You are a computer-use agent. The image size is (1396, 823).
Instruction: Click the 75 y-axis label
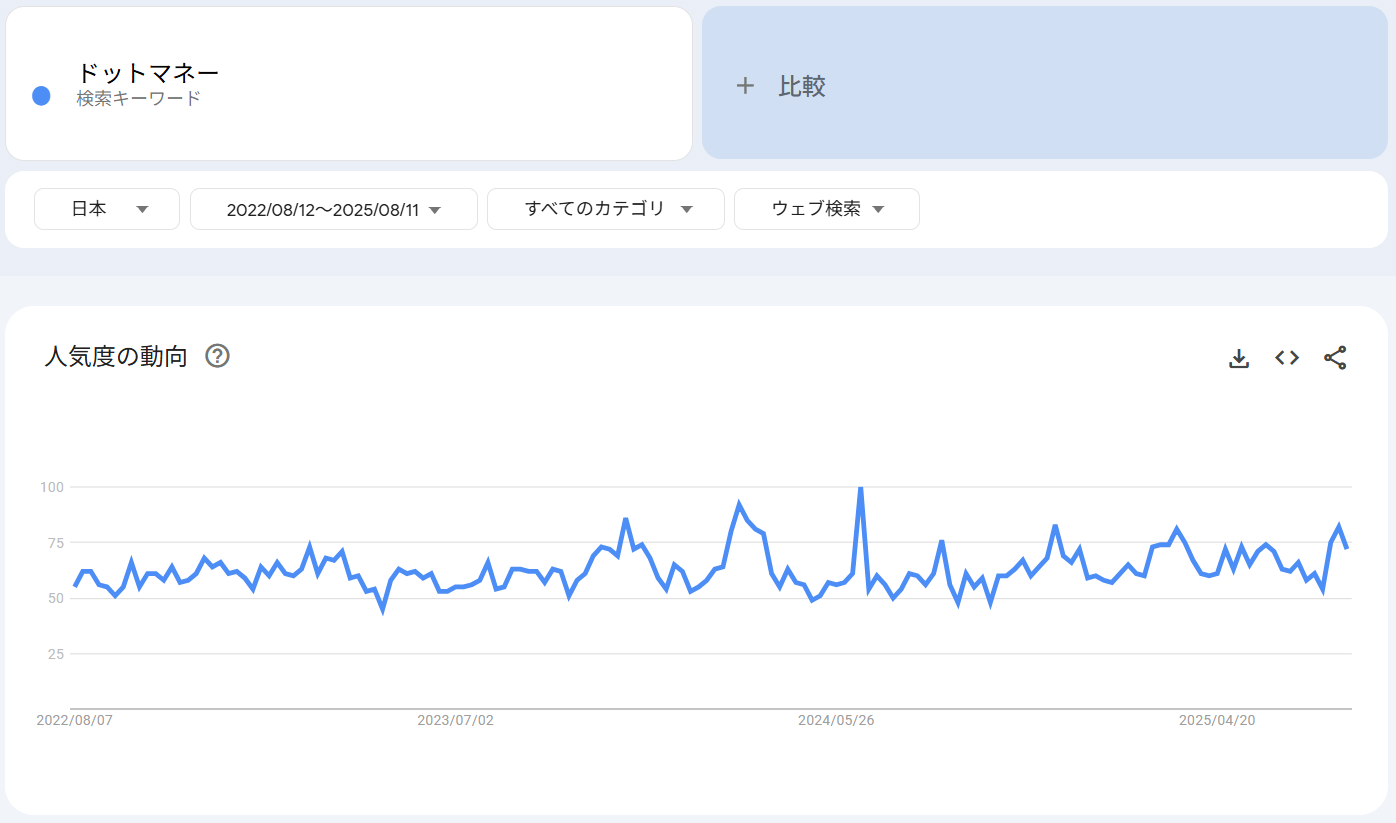55,543
